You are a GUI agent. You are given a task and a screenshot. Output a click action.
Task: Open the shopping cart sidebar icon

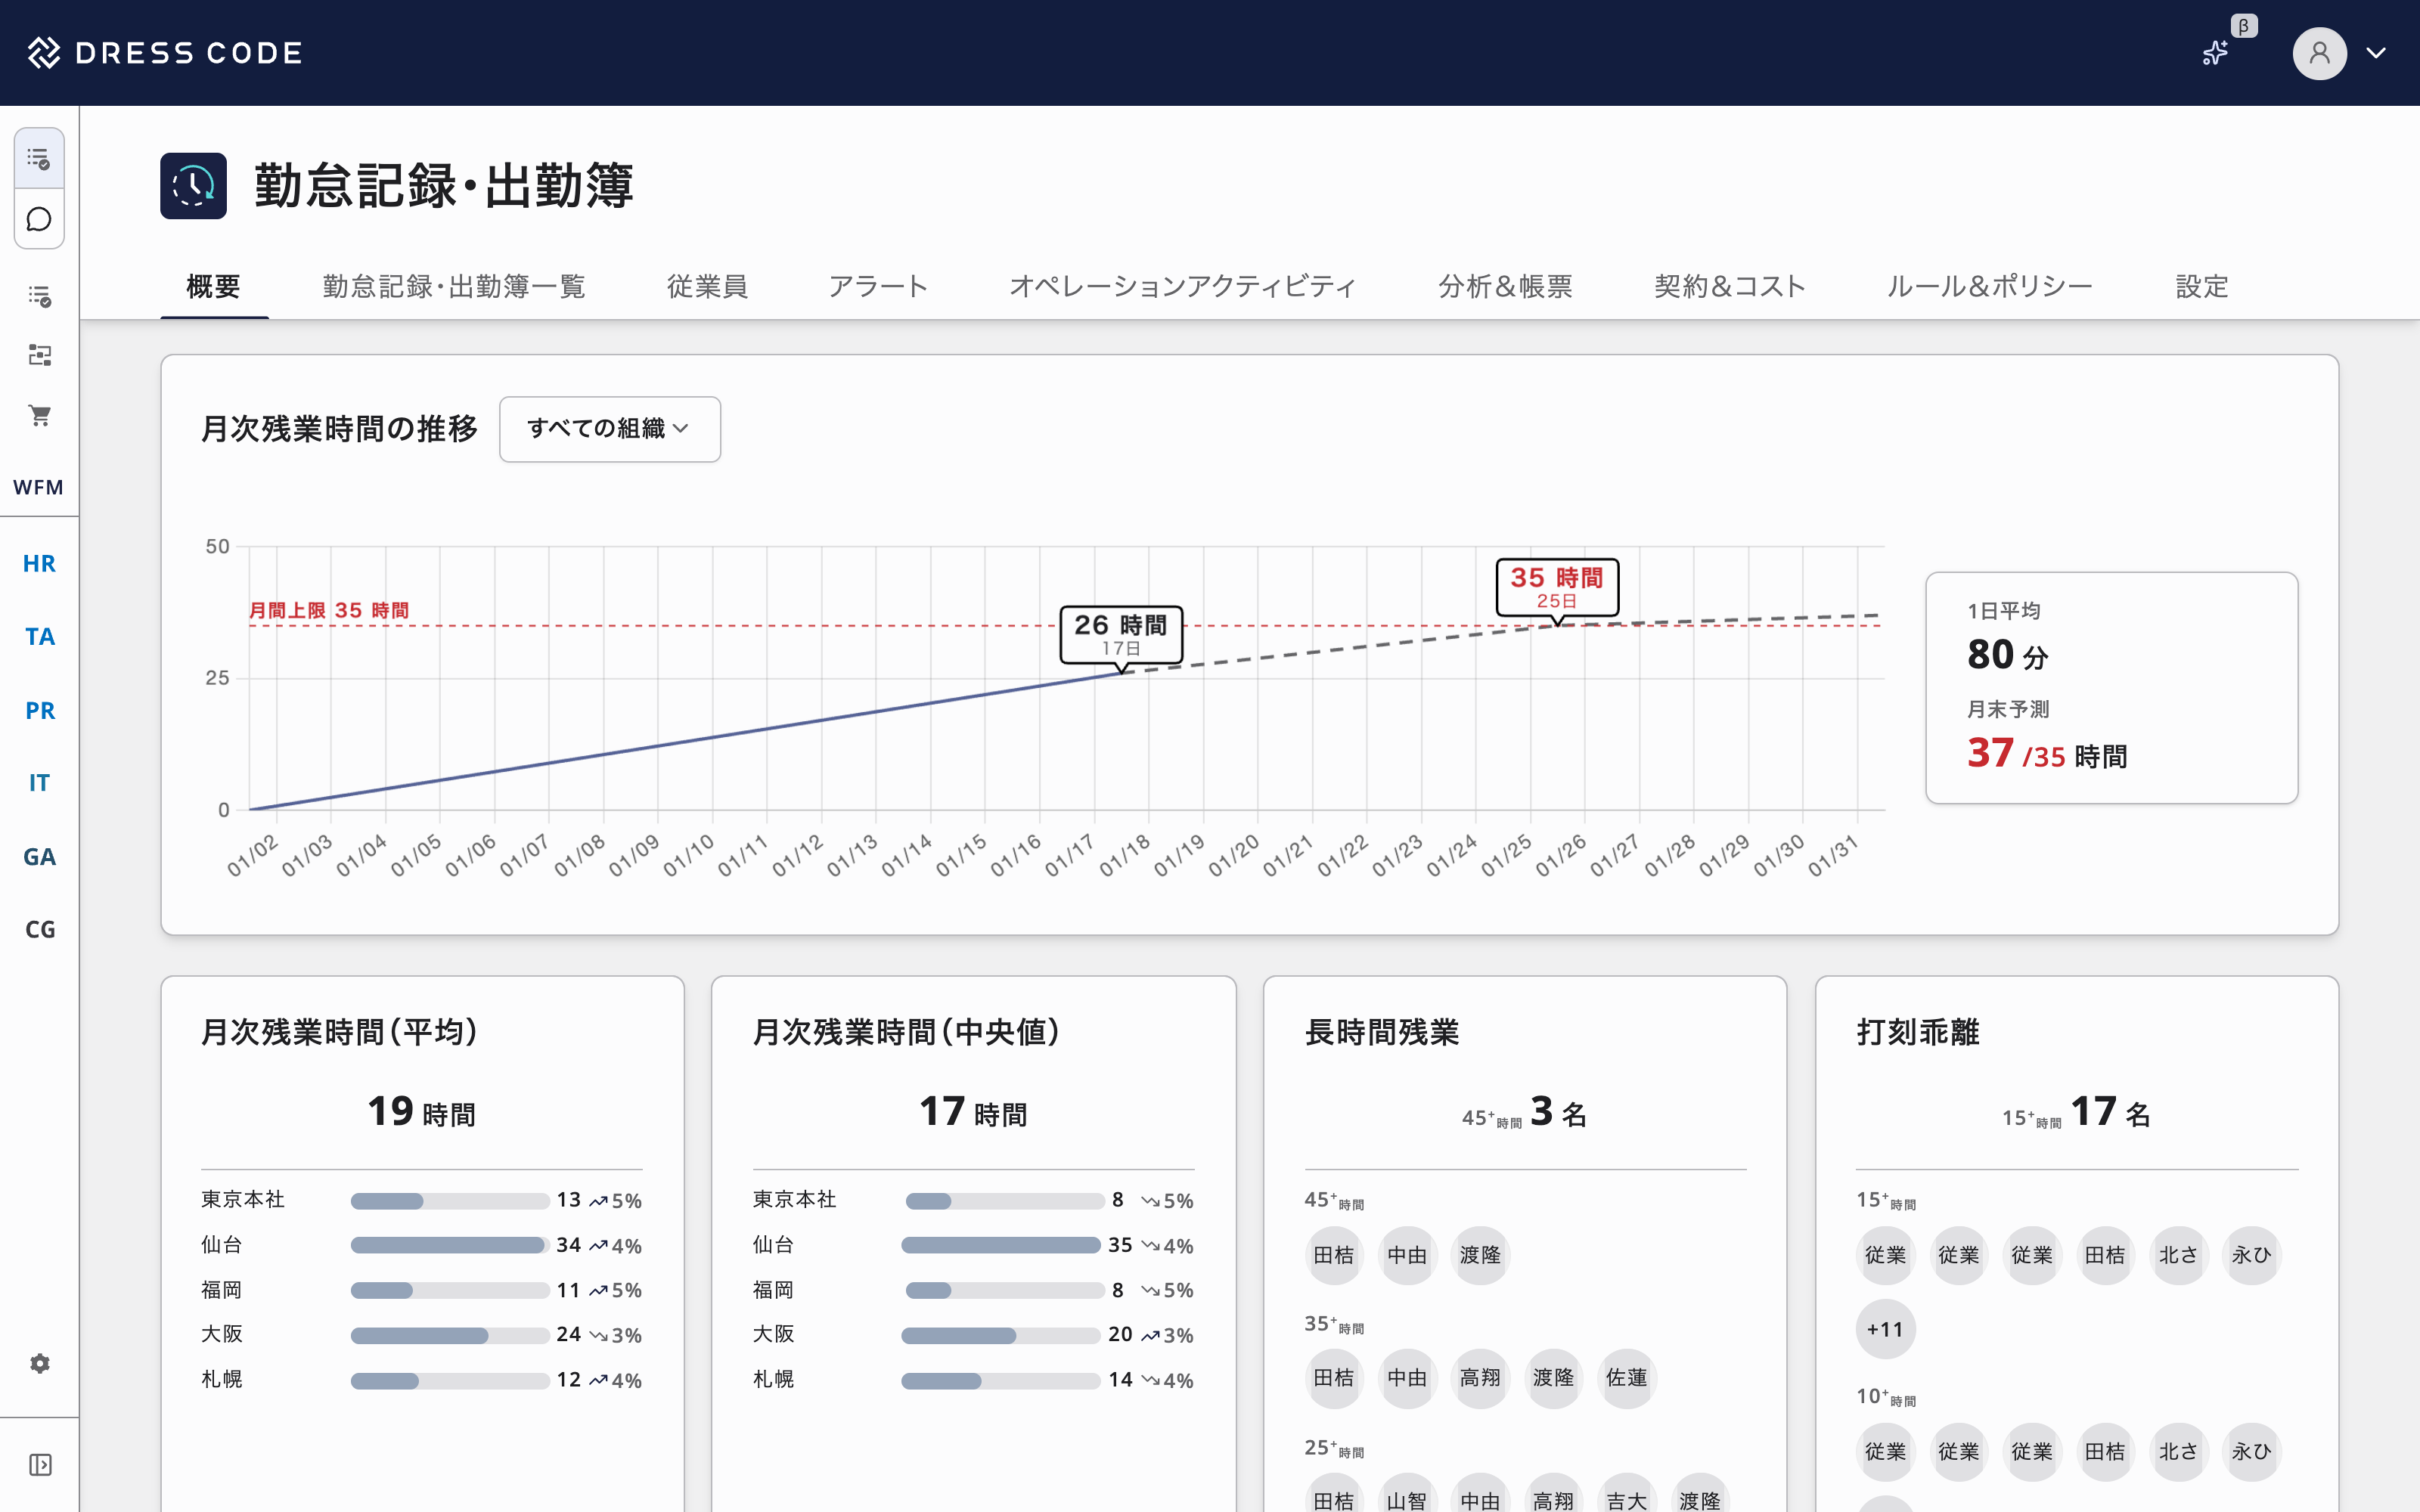39,415
